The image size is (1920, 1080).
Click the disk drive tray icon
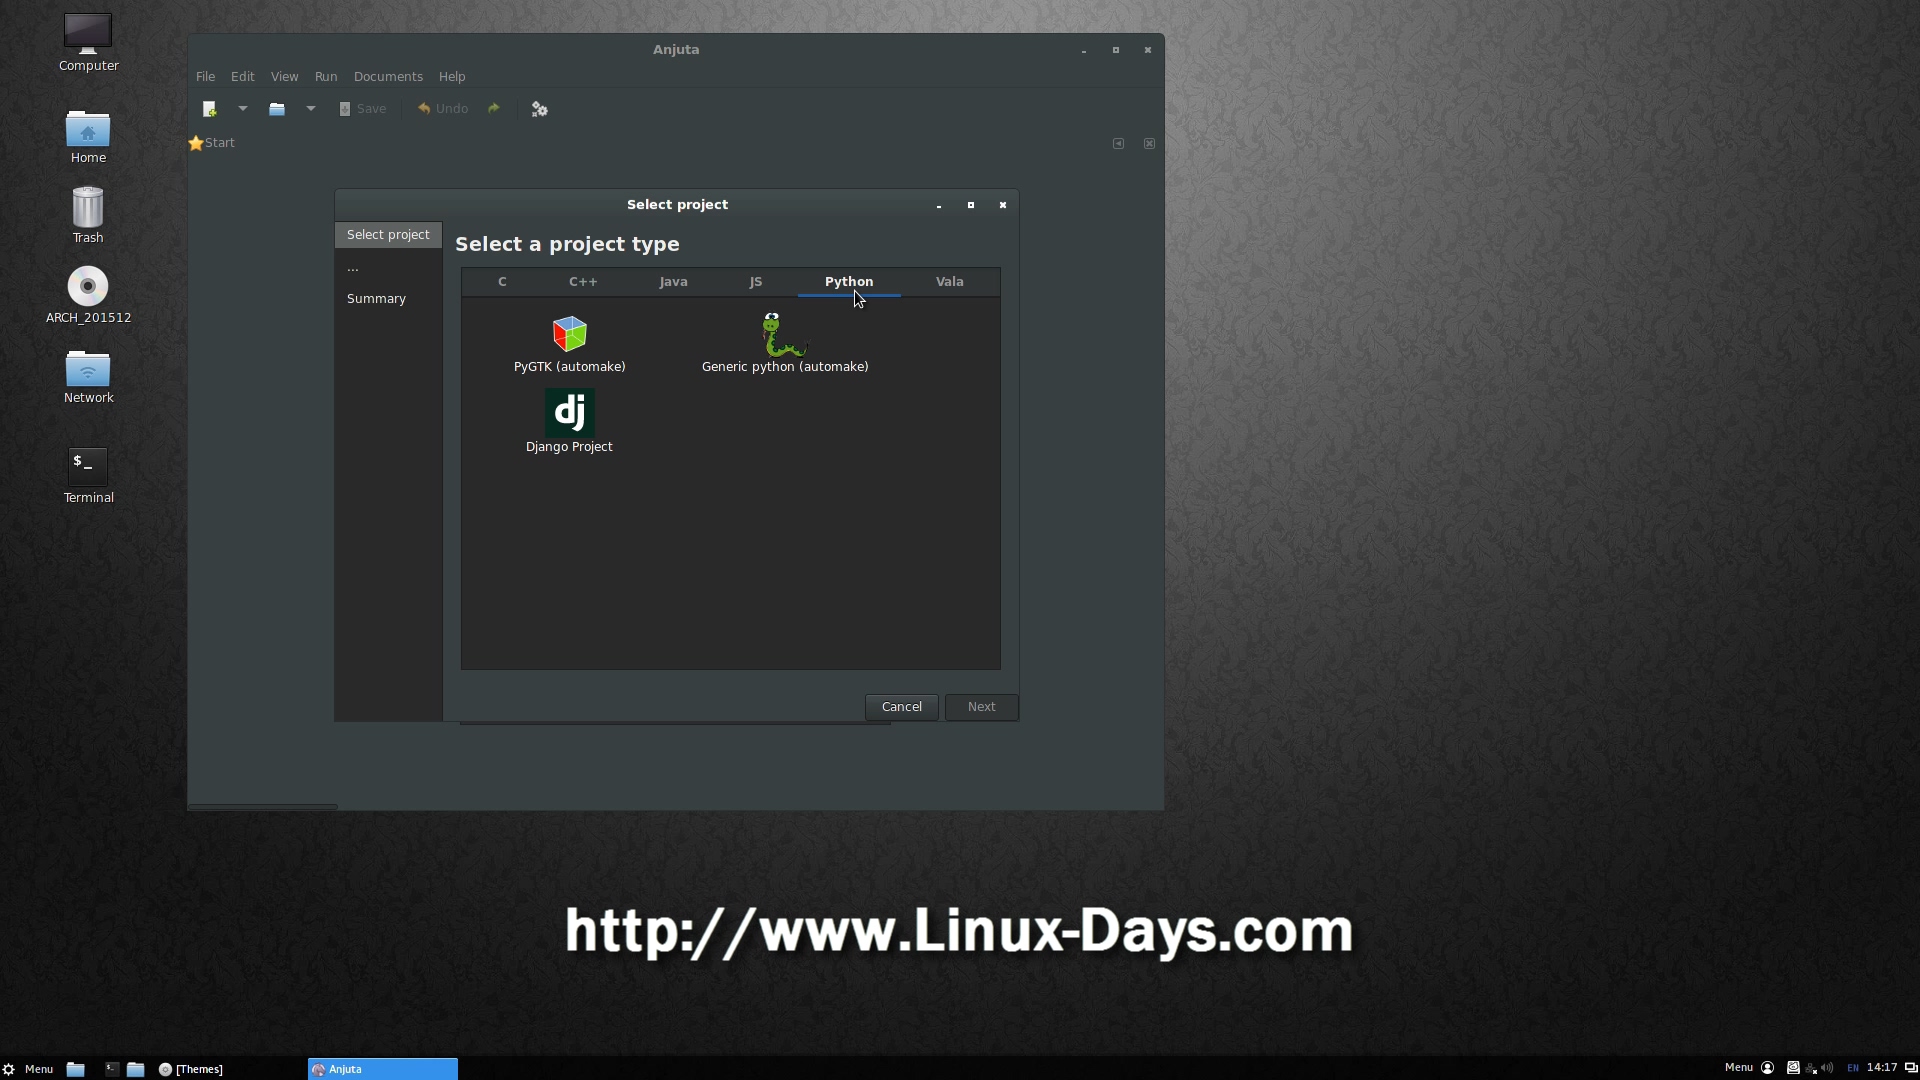click(x=1793, y=1068)
